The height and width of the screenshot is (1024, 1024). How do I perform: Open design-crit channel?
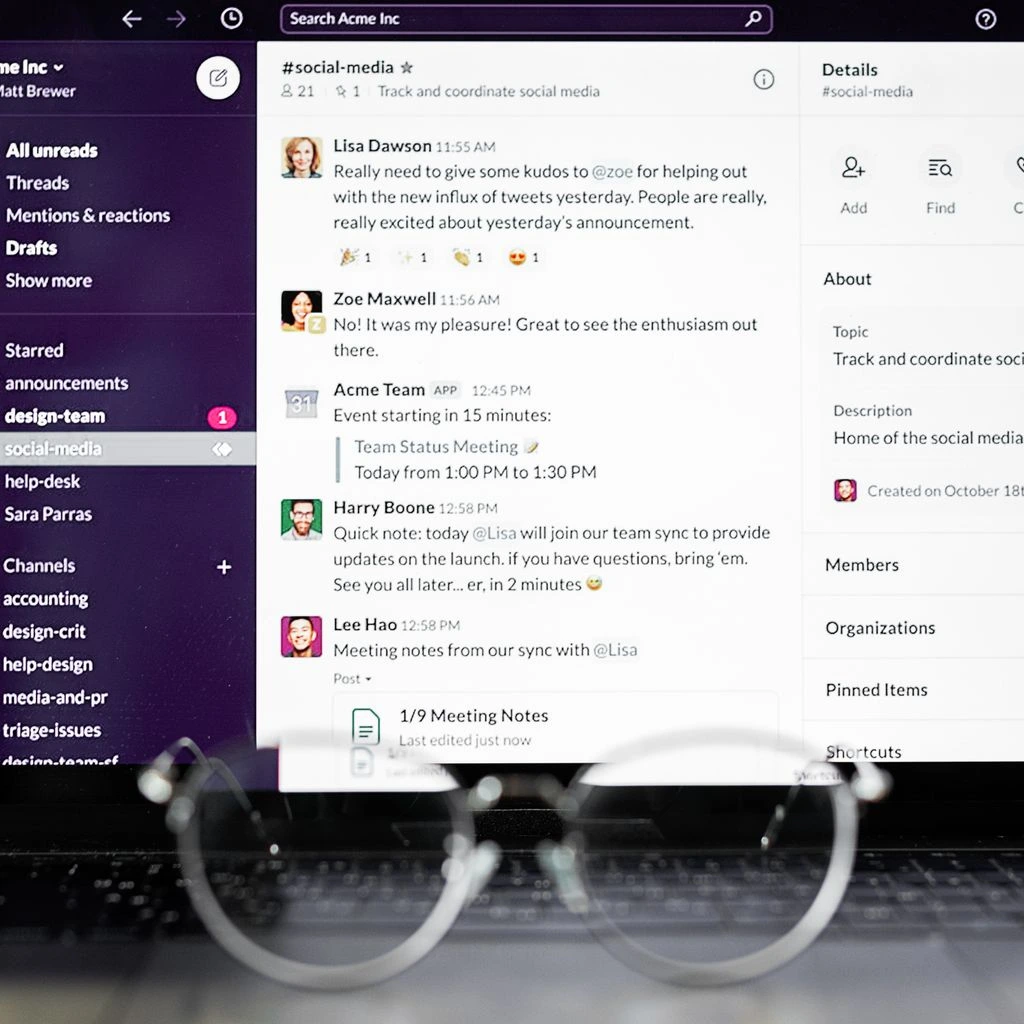point(44,632)
